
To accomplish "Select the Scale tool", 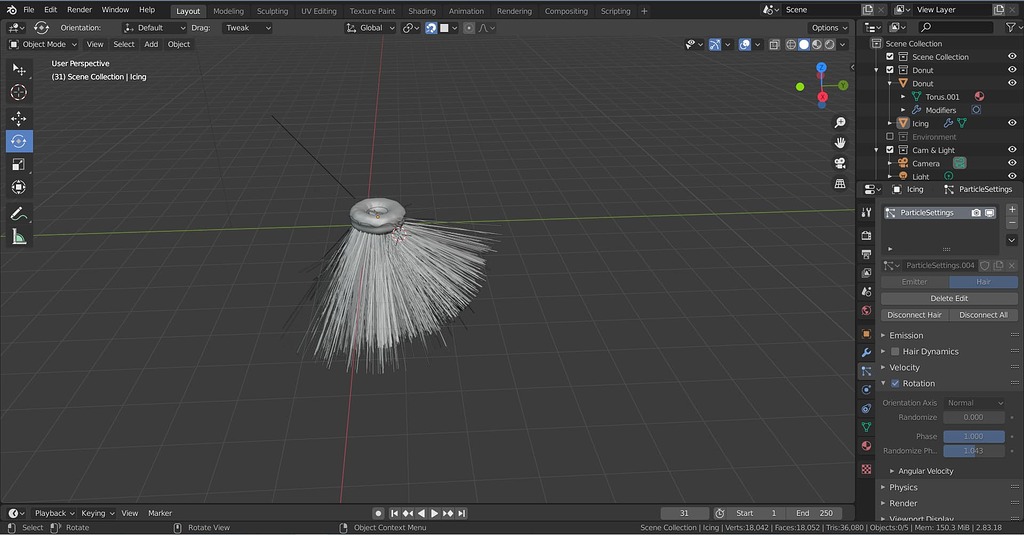I will [19, 164].
